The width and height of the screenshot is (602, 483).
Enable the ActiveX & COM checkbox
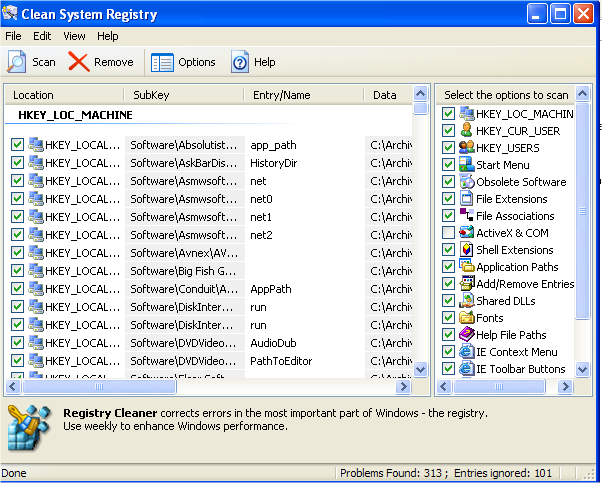click(448, 232)
